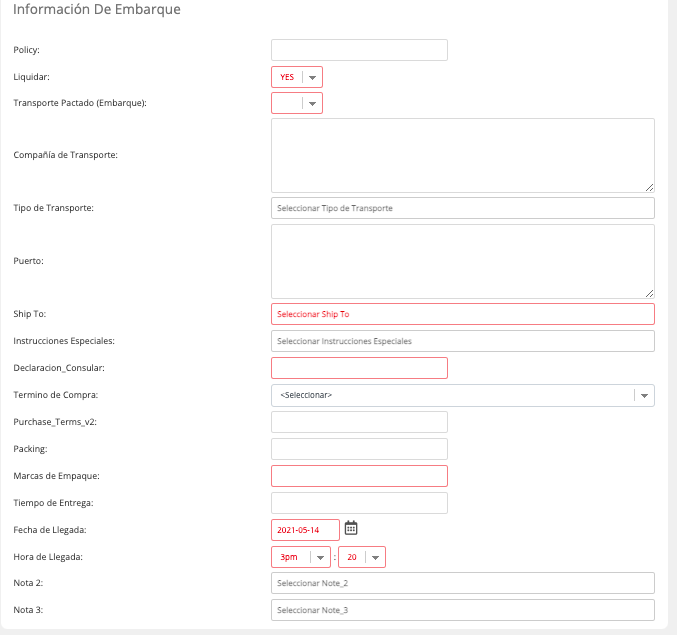Click the Marcas de Empaque input field
The width and height of the screenshot is (677, 635).
click(x=359, y=476)
